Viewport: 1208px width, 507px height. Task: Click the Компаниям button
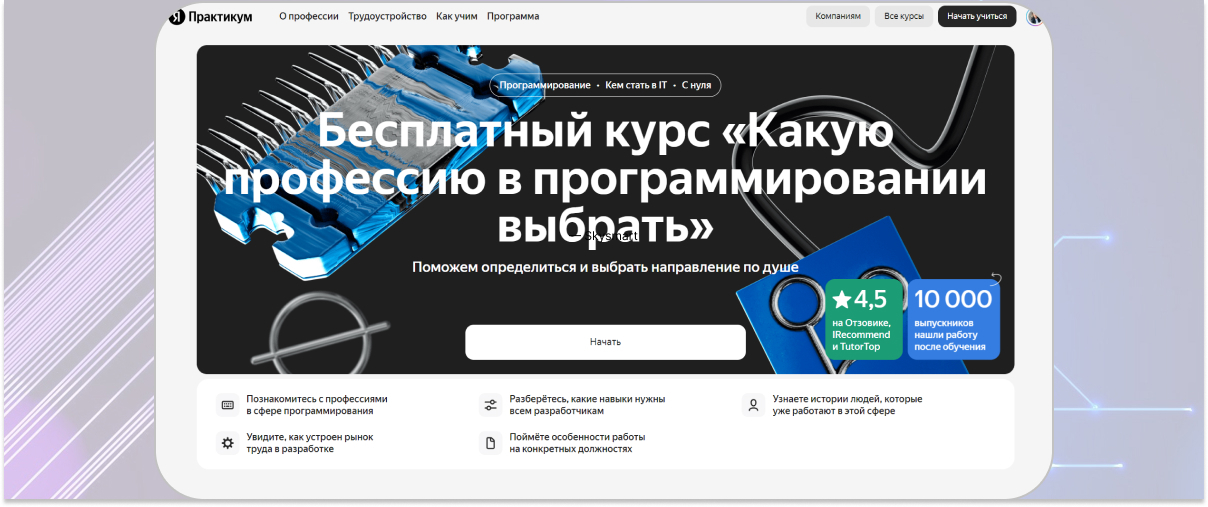point(838,16)
